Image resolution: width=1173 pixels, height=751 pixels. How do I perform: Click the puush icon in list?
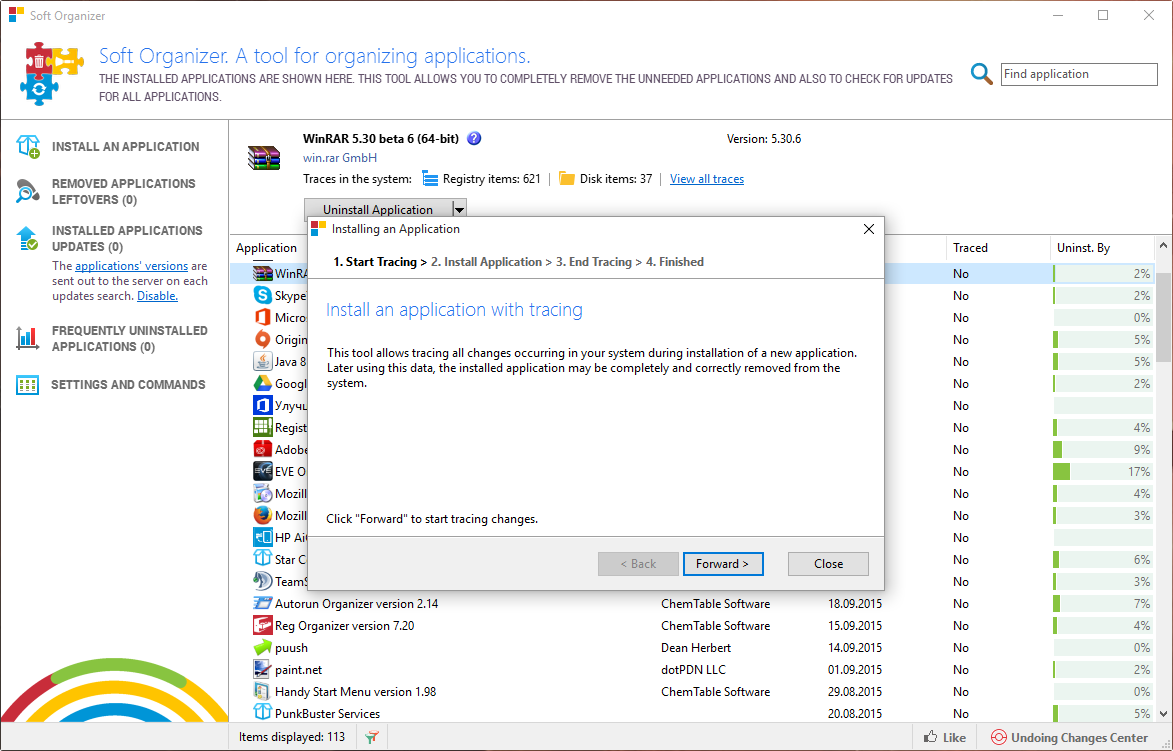click(263, 648)
